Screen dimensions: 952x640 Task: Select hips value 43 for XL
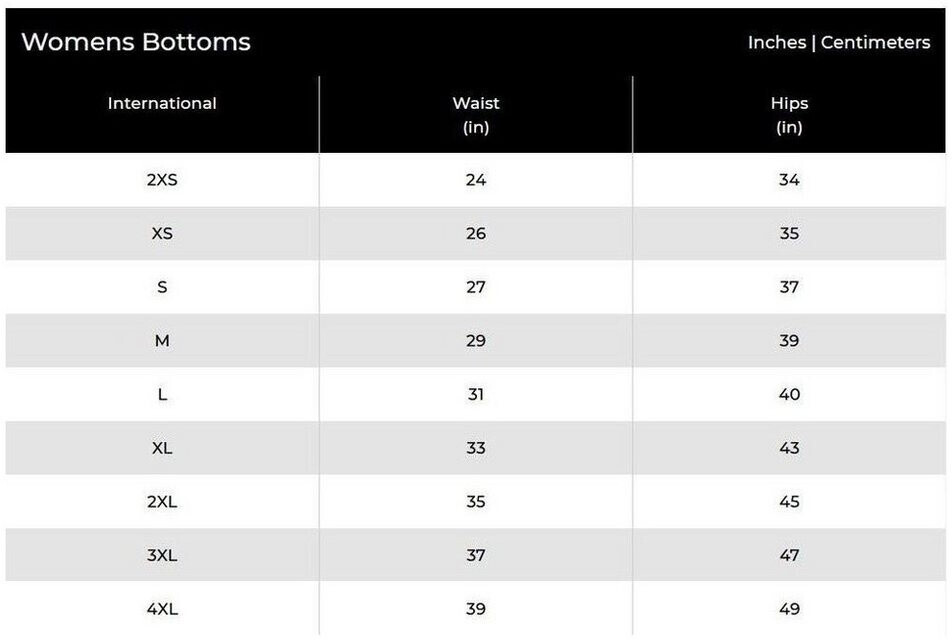[x=789, y=448]
